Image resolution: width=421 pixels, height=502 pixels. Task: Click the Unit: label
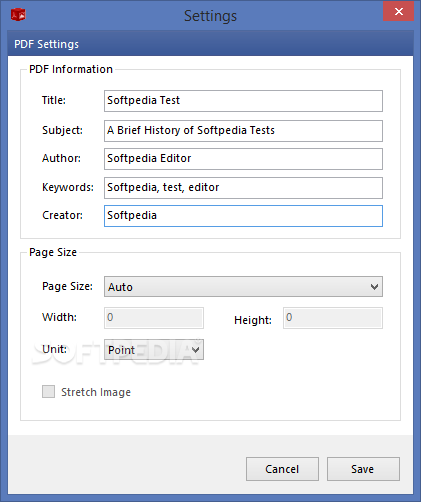(54, 349)
